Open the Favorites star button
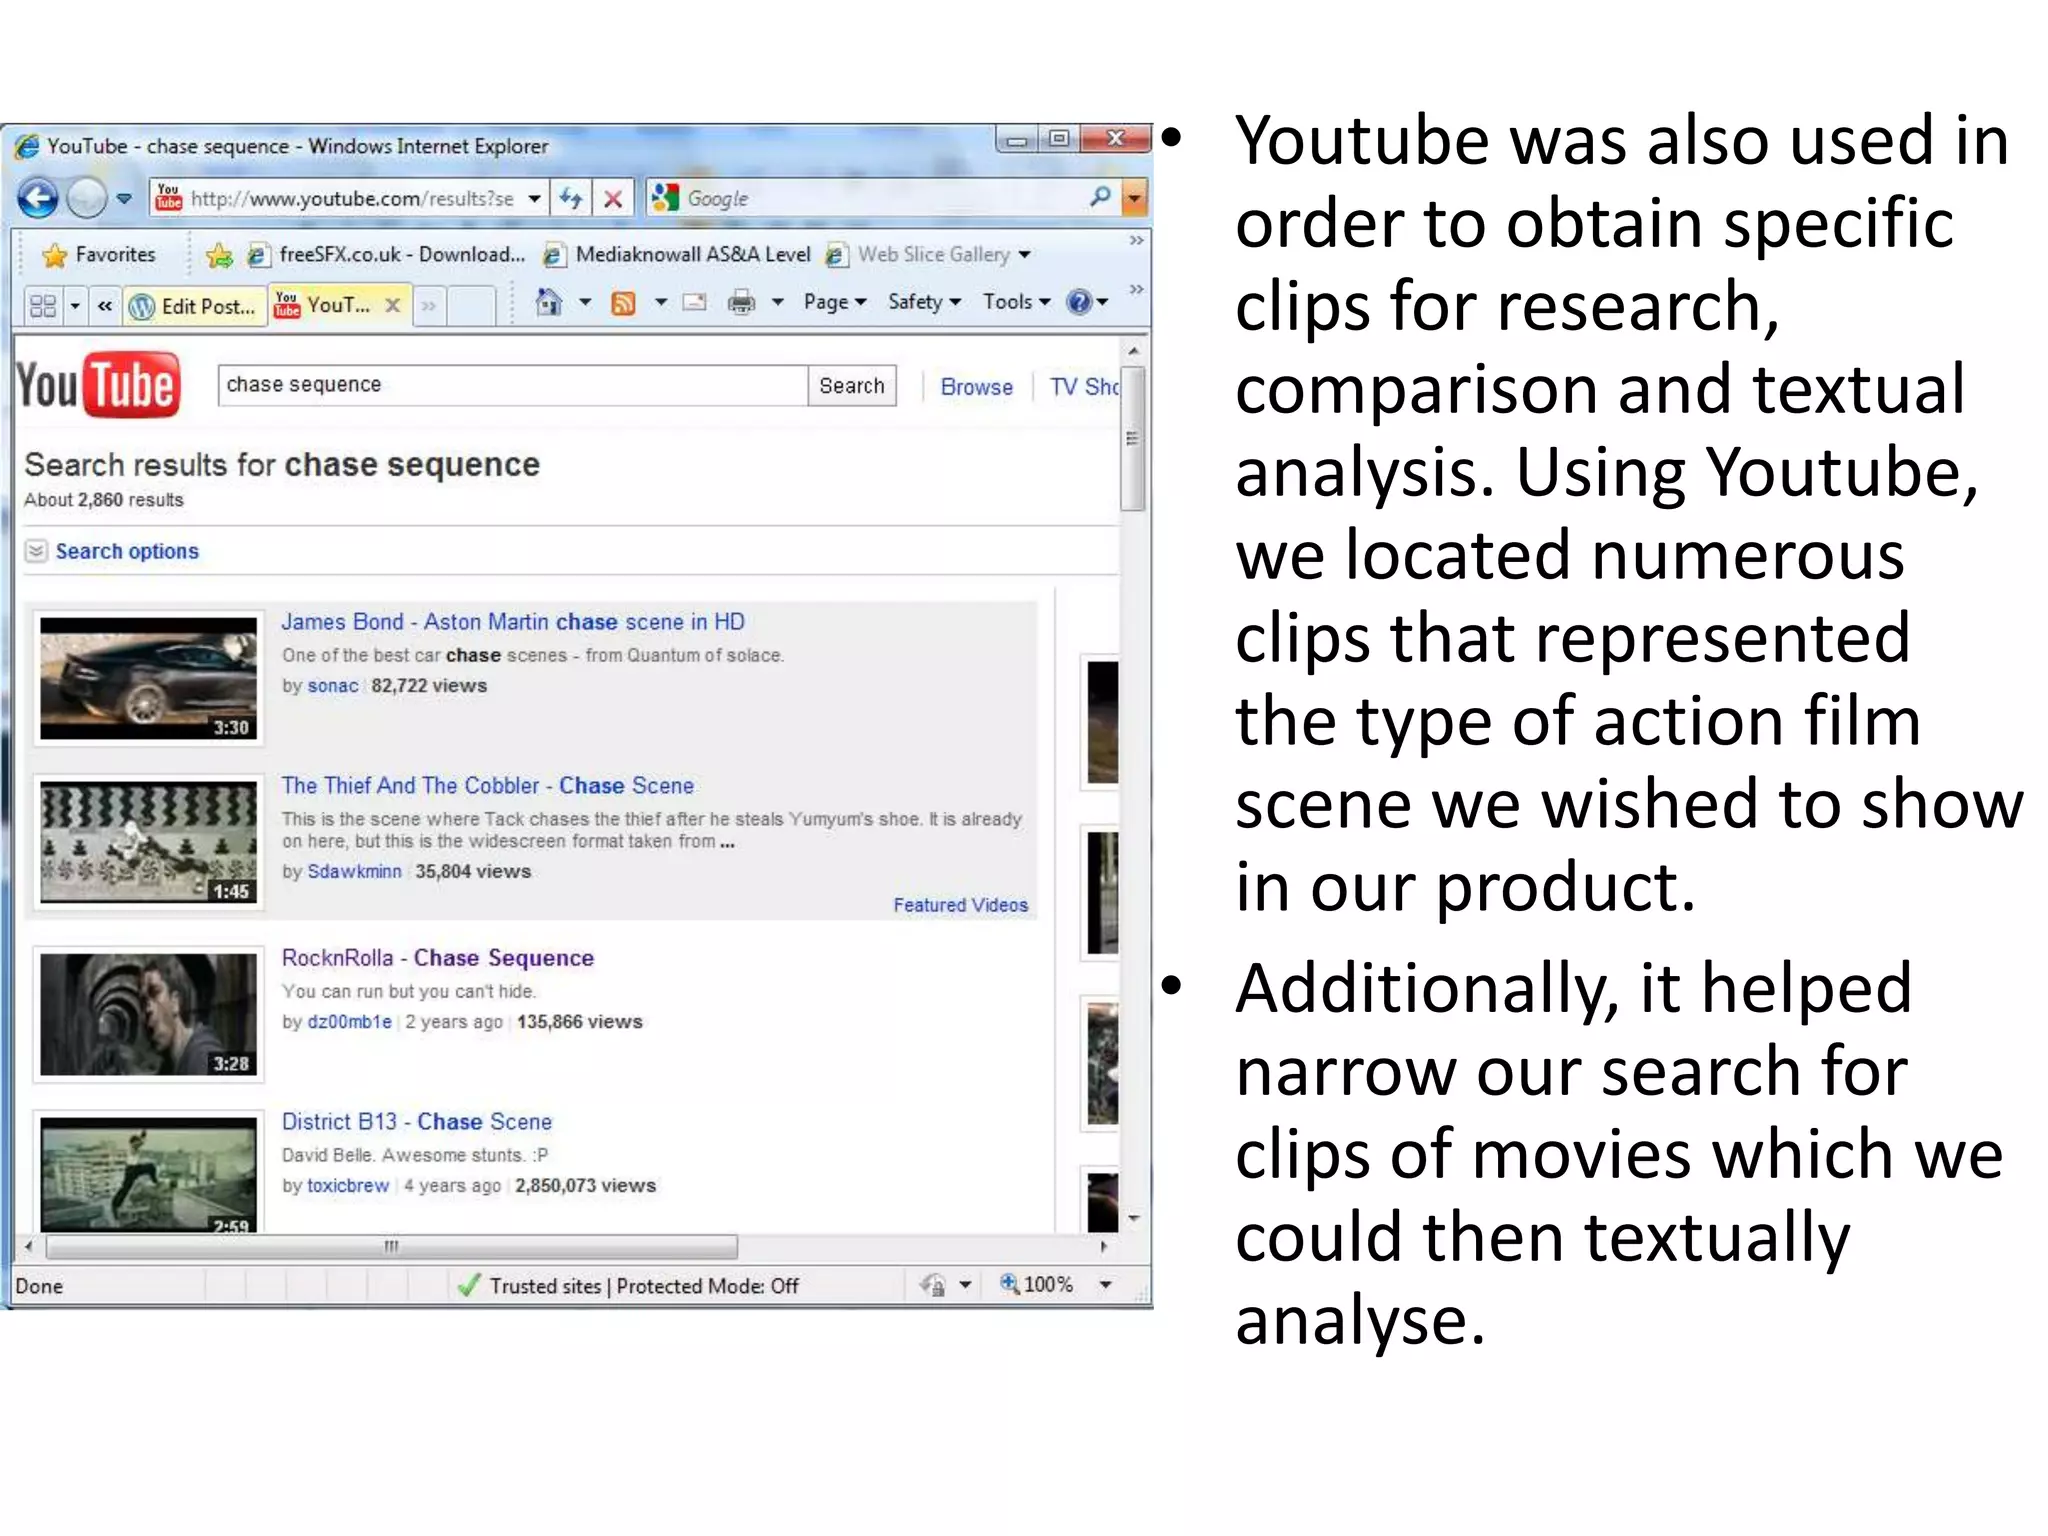 pyautogui.click(x=98, y=255)
